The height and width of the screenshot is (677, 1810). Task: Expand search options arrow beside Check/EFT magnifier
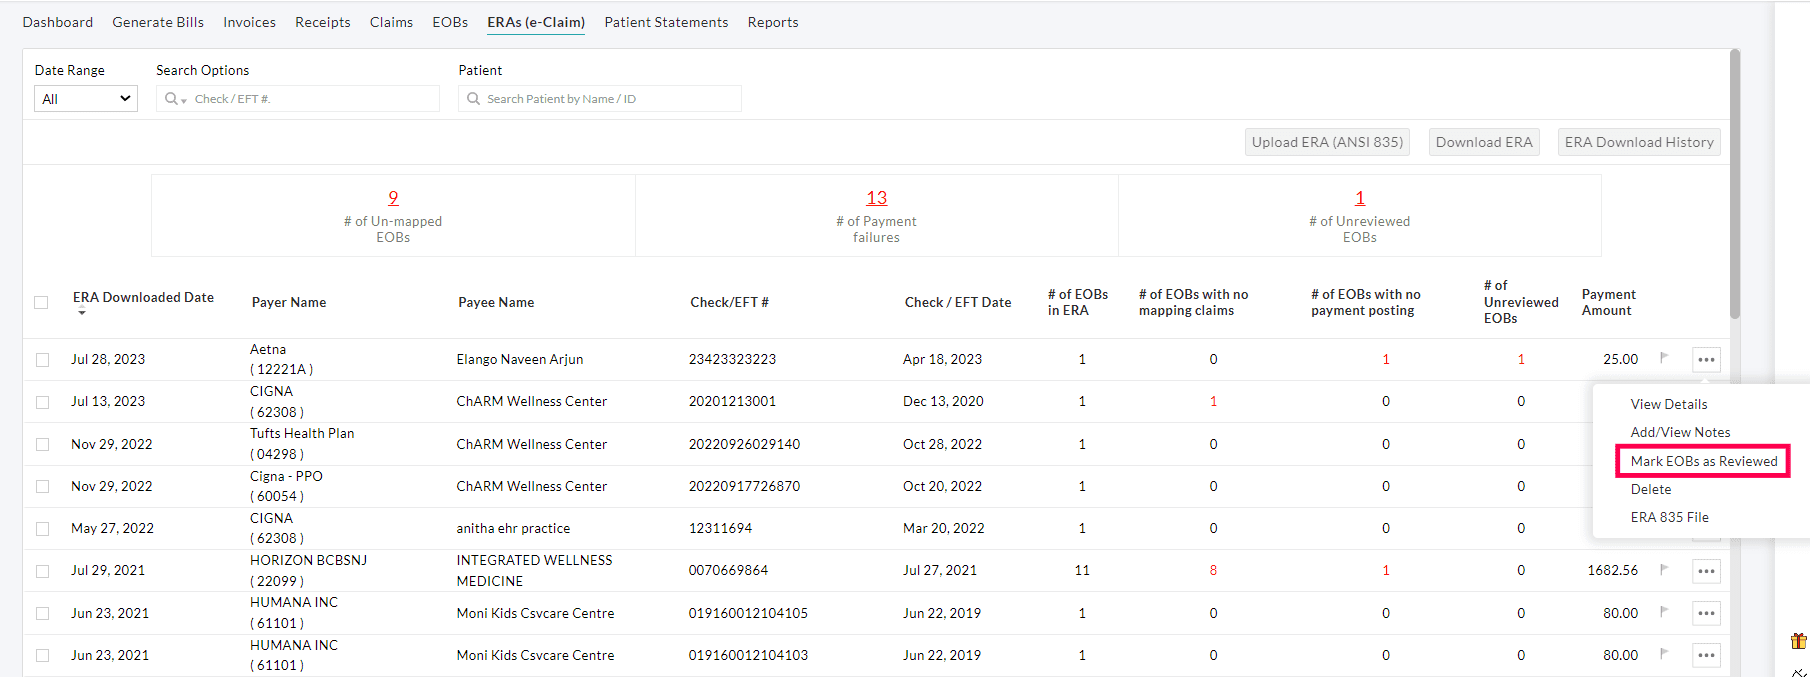click(184, 100)
